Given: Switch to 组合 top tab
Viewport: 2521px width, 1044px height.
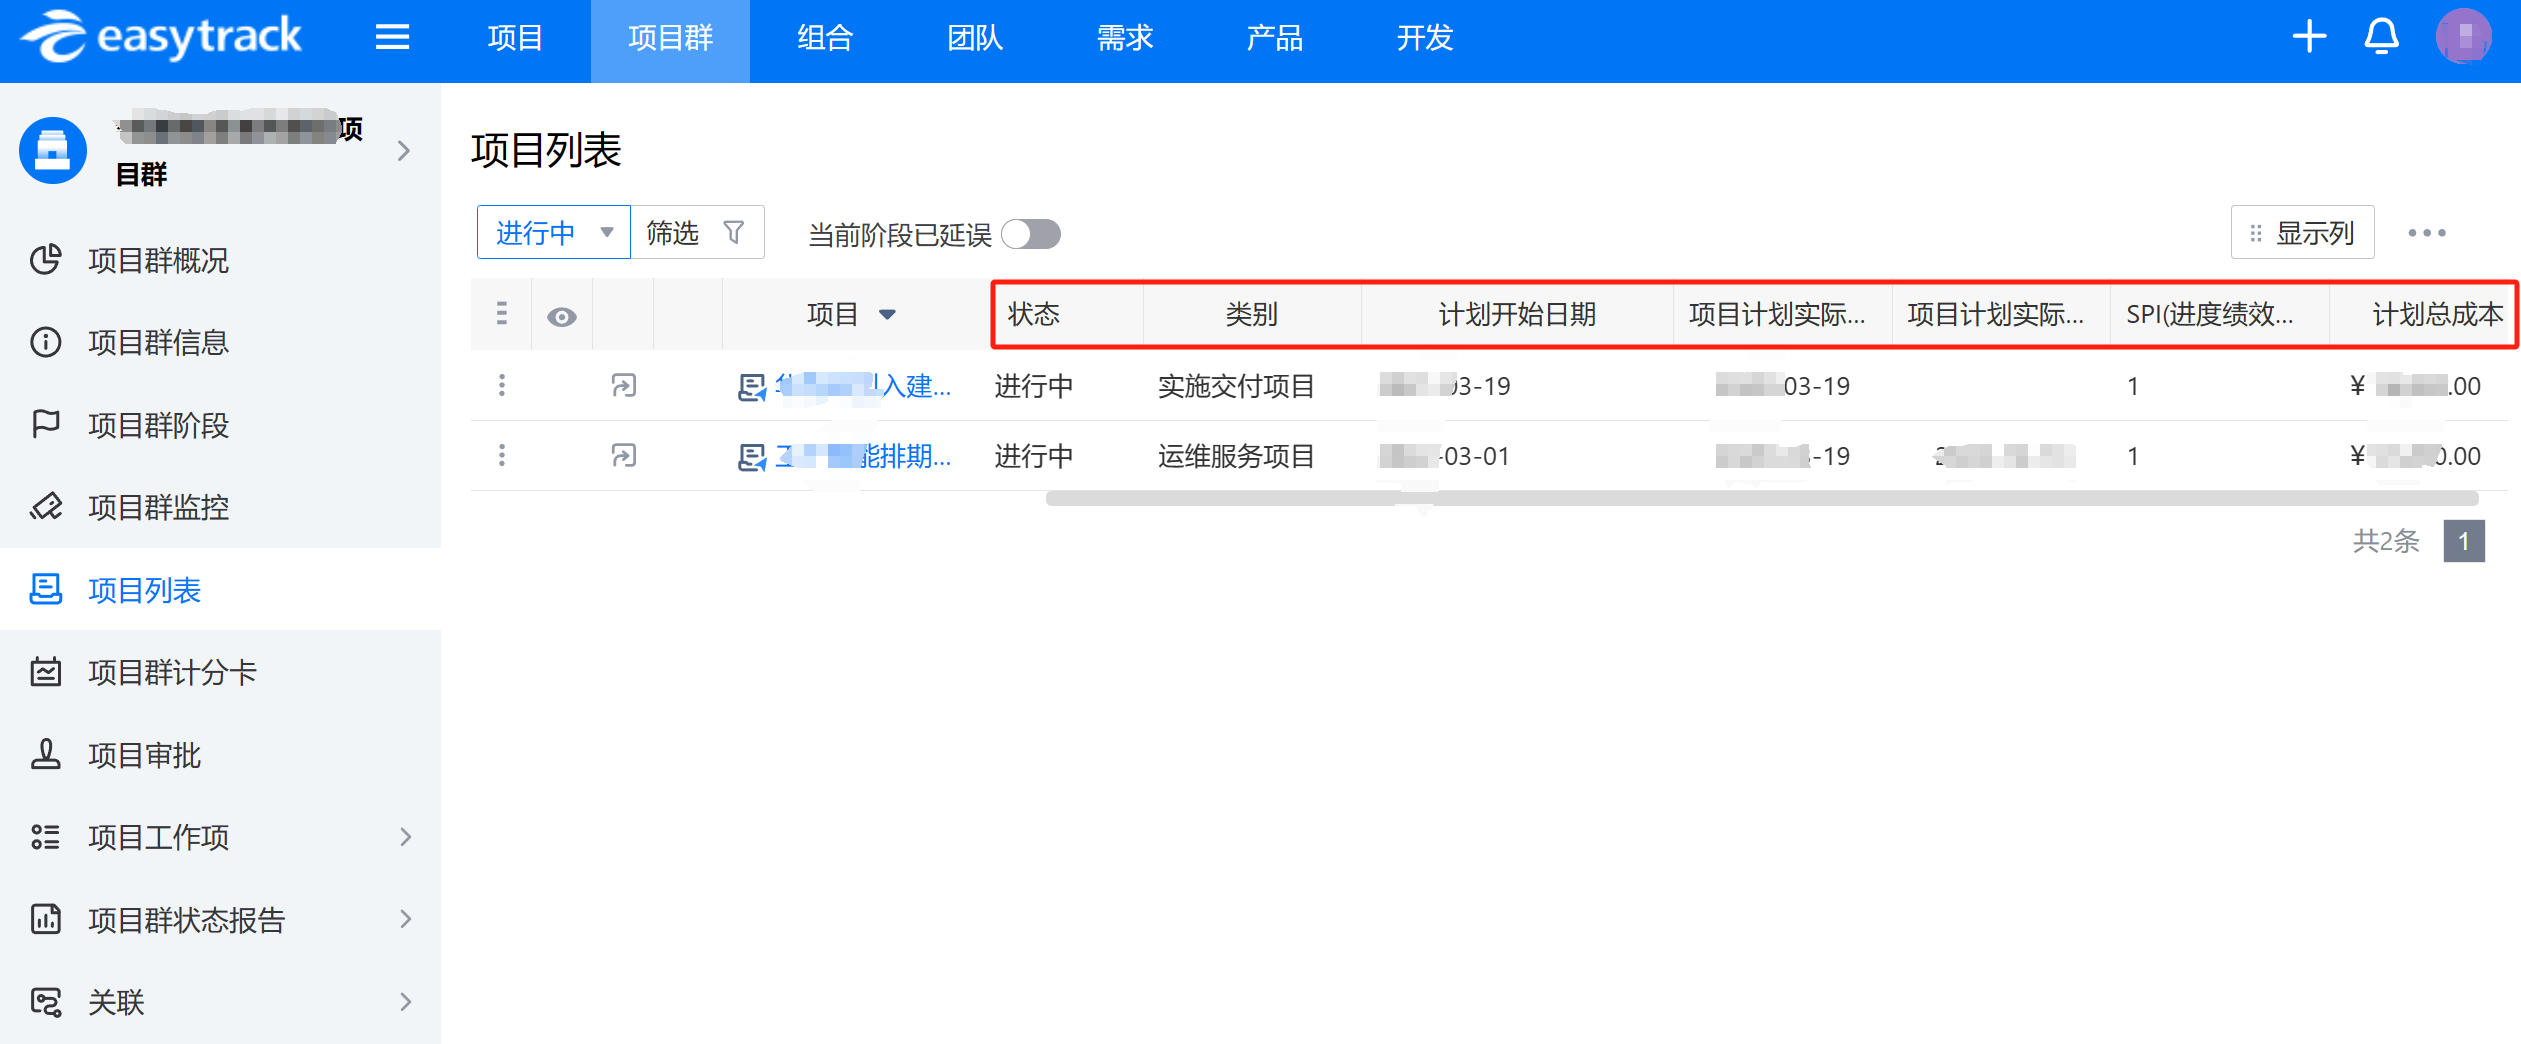Looking at the screenshot, I should [x=825, y=38].
